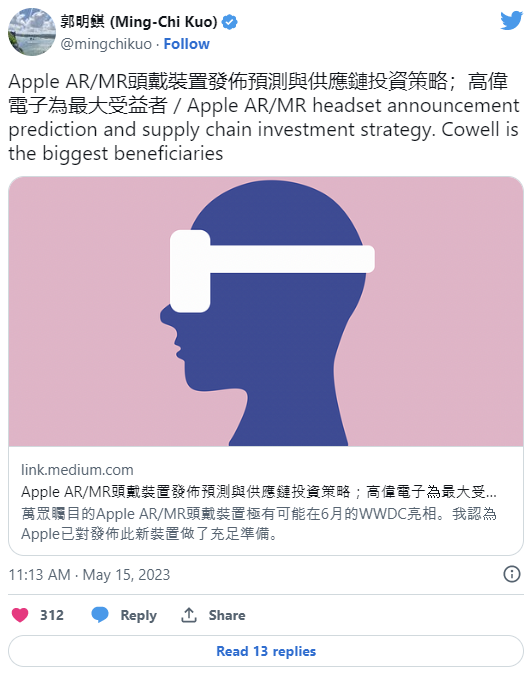The height and width of the screenshot is (674, 531).
Task: Visit the @mingchikuo handle link
Action: (x=106, y=44)
